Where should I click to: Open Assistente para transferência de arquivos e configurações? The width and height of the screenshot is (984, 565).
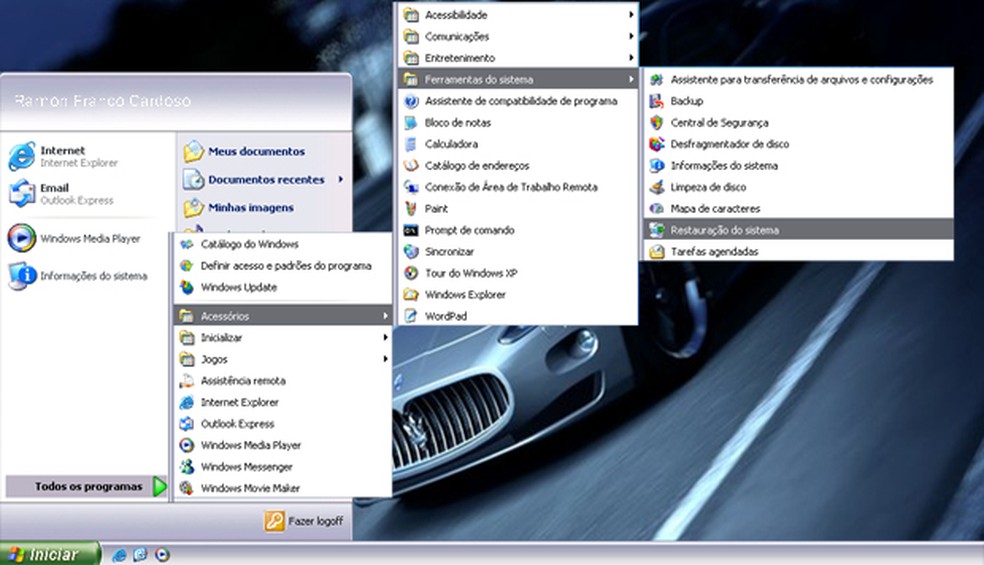point(798,79)
